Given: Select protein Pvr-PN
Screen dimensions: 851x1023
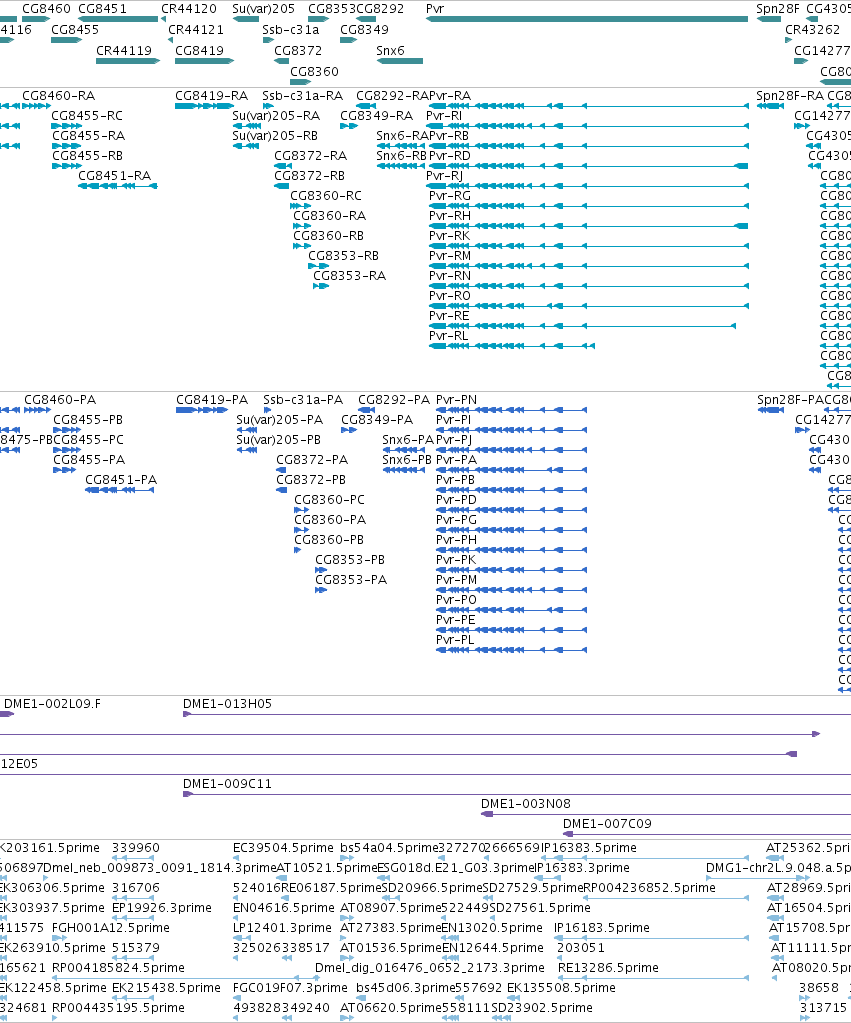Looking at the screenshot, I should [456, 400].
